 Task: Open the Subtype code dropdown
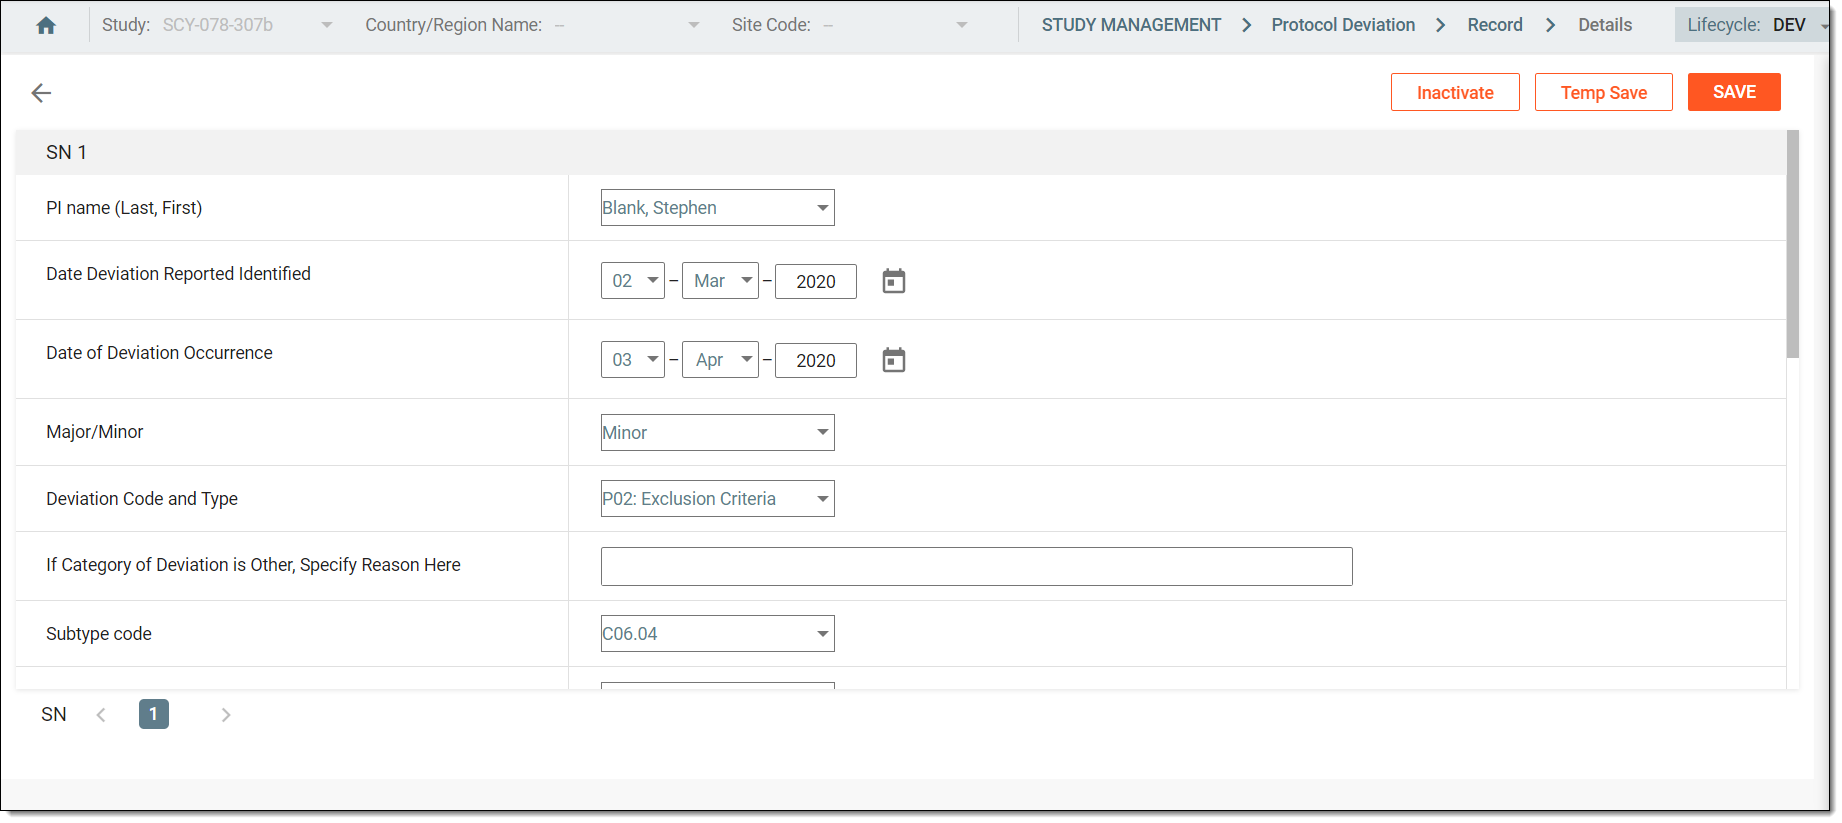click(718, 634)
